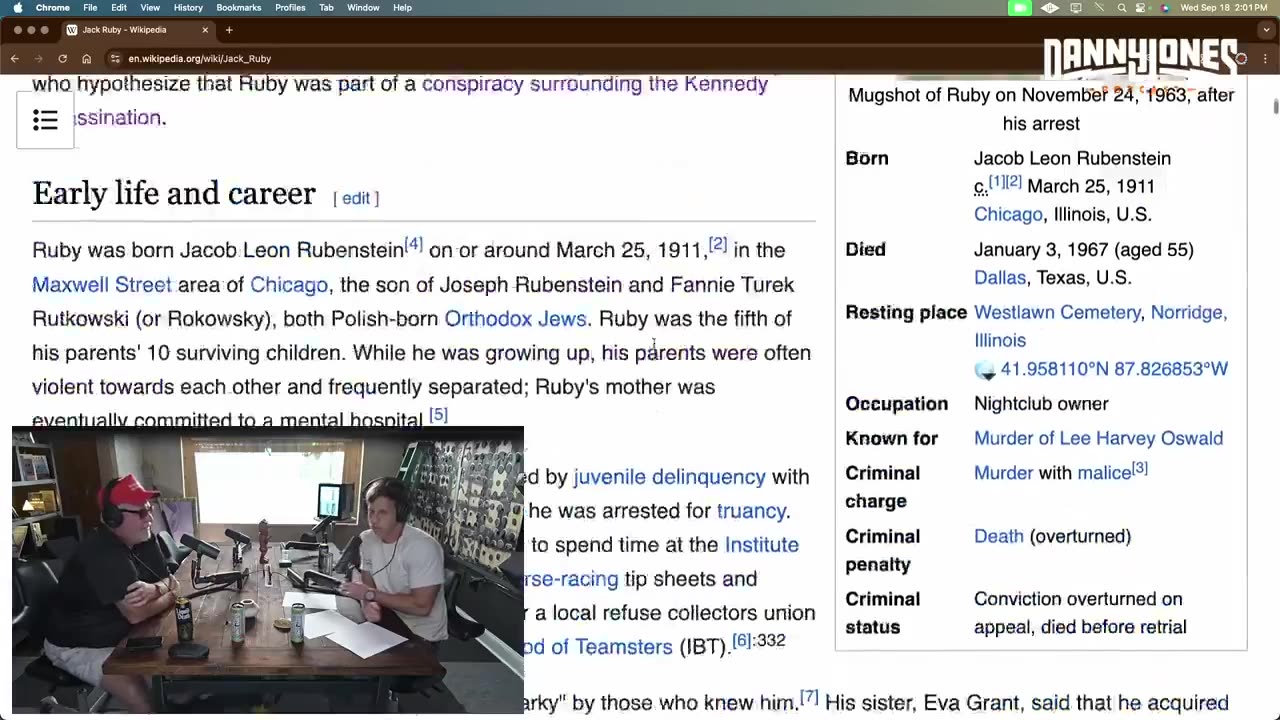Open the Bookmarks menu
Viewport: 1280px width, 720px height.
239,7
